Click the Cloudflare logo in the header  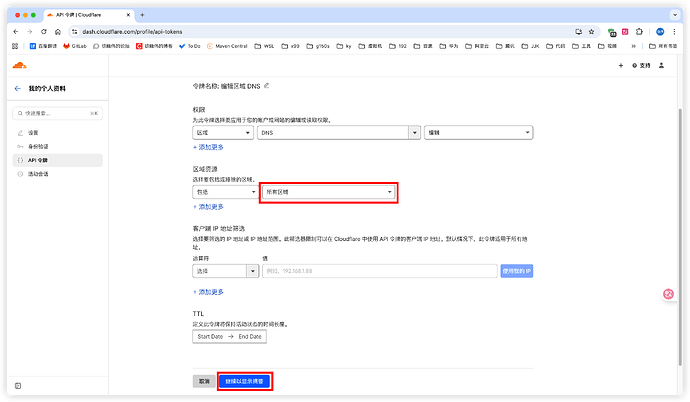click(20, 65)
